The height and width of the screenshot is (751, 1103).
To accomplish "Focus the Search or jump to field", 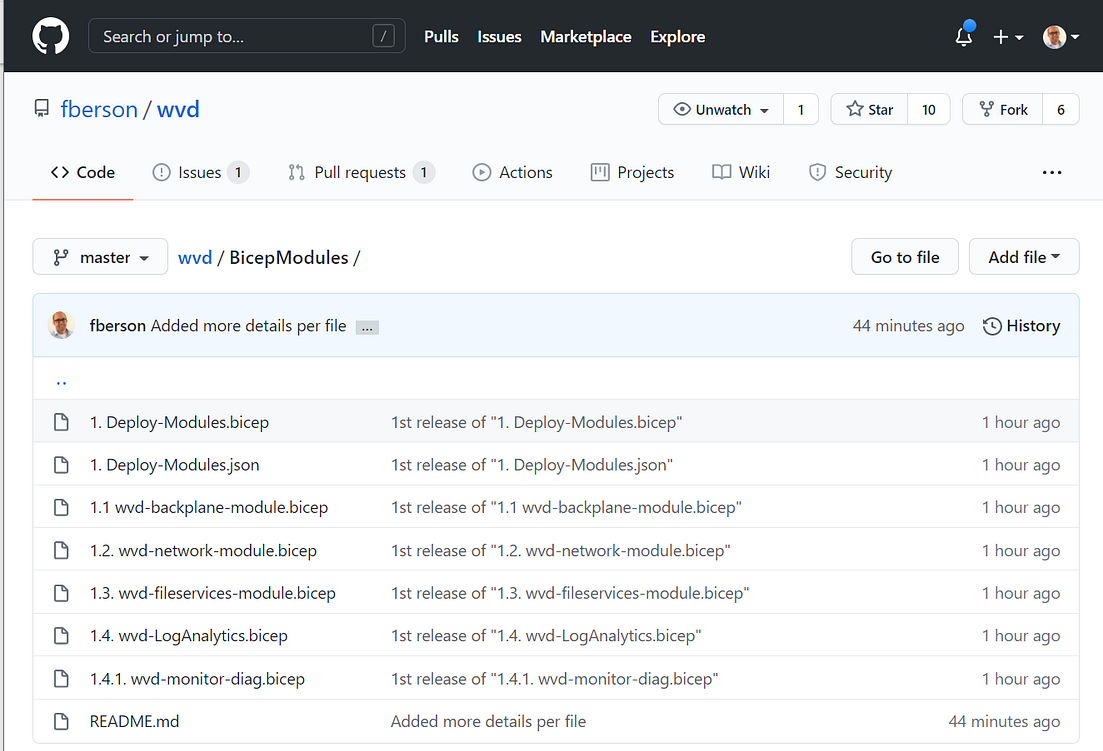I will click(x=246, y=36).
